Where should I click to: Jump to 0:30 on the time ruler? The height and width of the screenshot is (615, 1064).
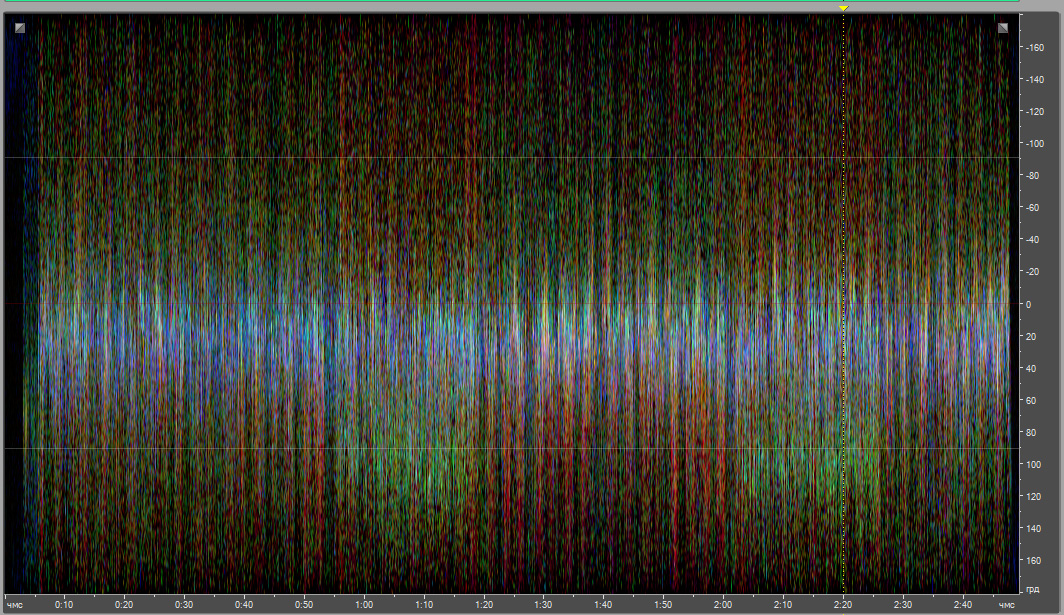[x=184, y=605]
